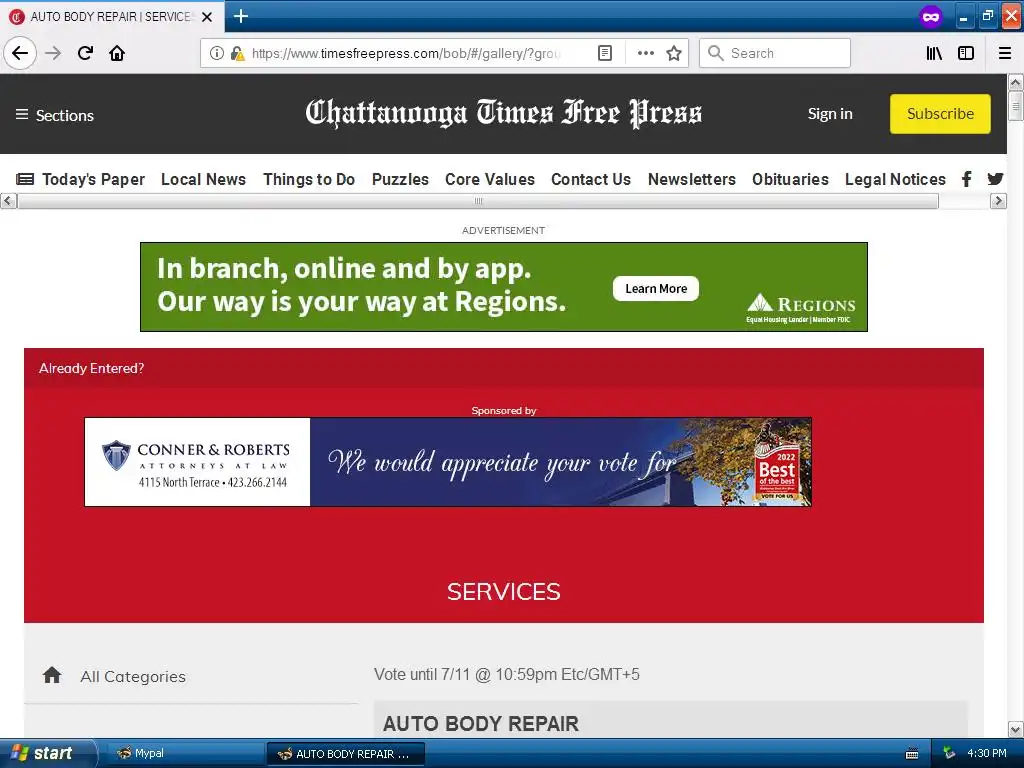Screen dimensions: 1024x768
Task: Open Puzzles section
Action: [x=400, y=179]
